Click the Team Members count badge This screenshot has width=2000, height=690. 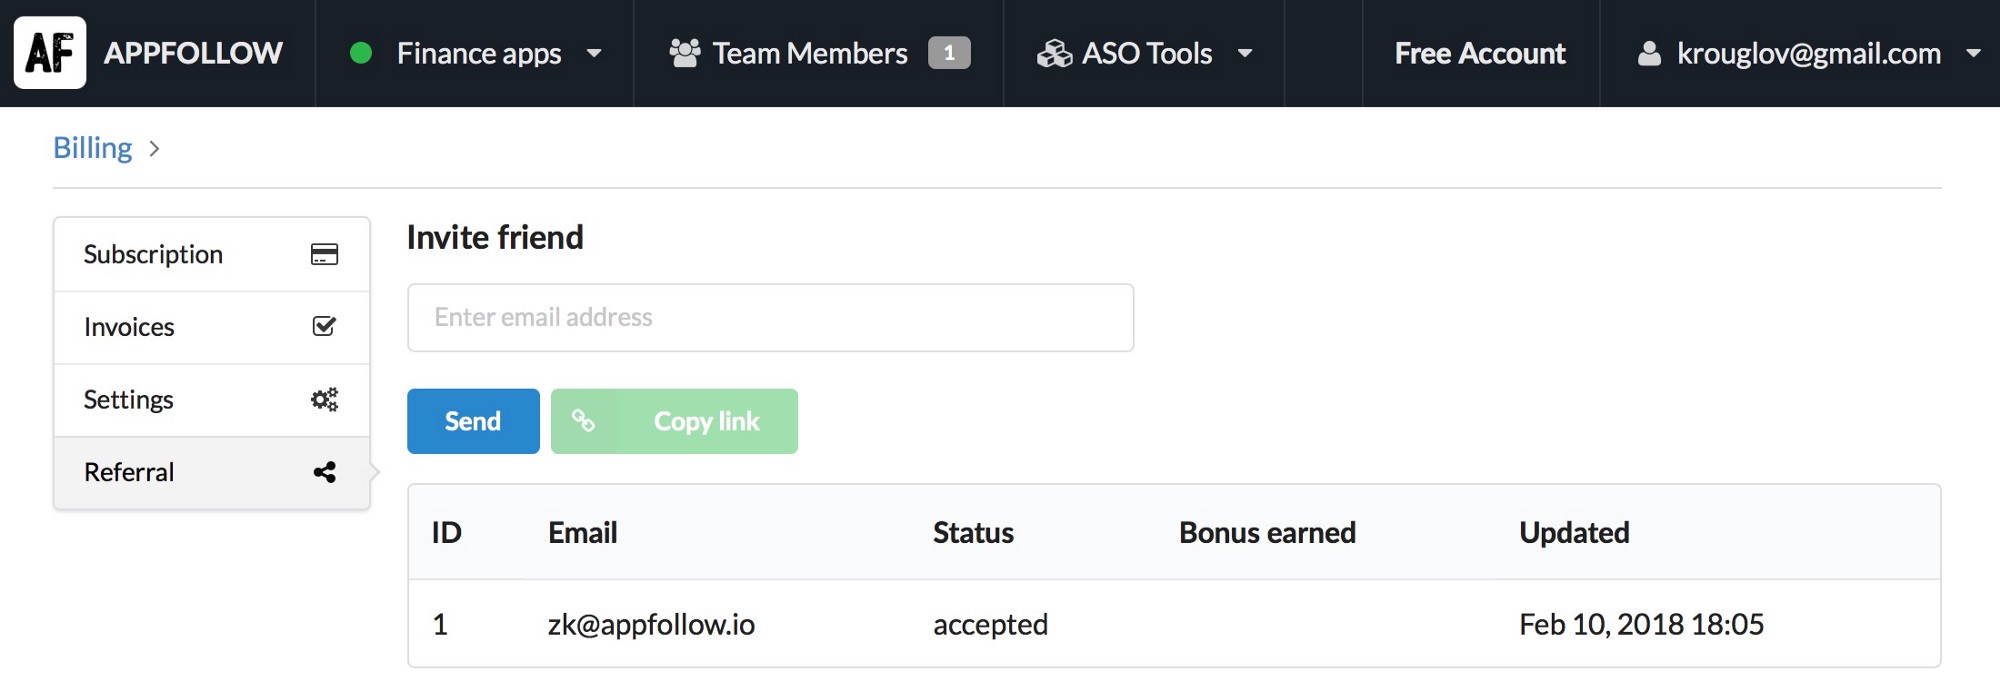[948, 53]
